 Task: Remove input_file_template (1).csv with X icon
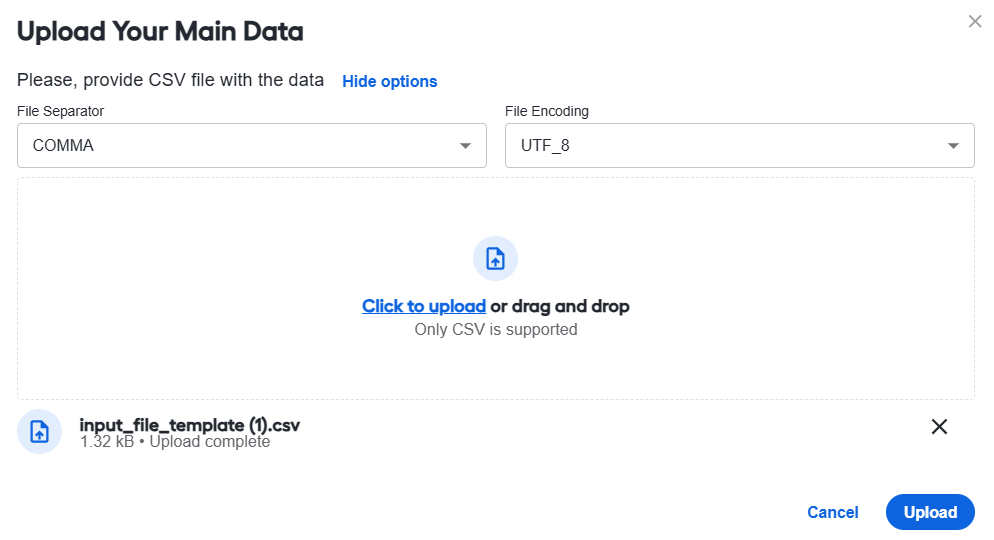pos(939,427)
